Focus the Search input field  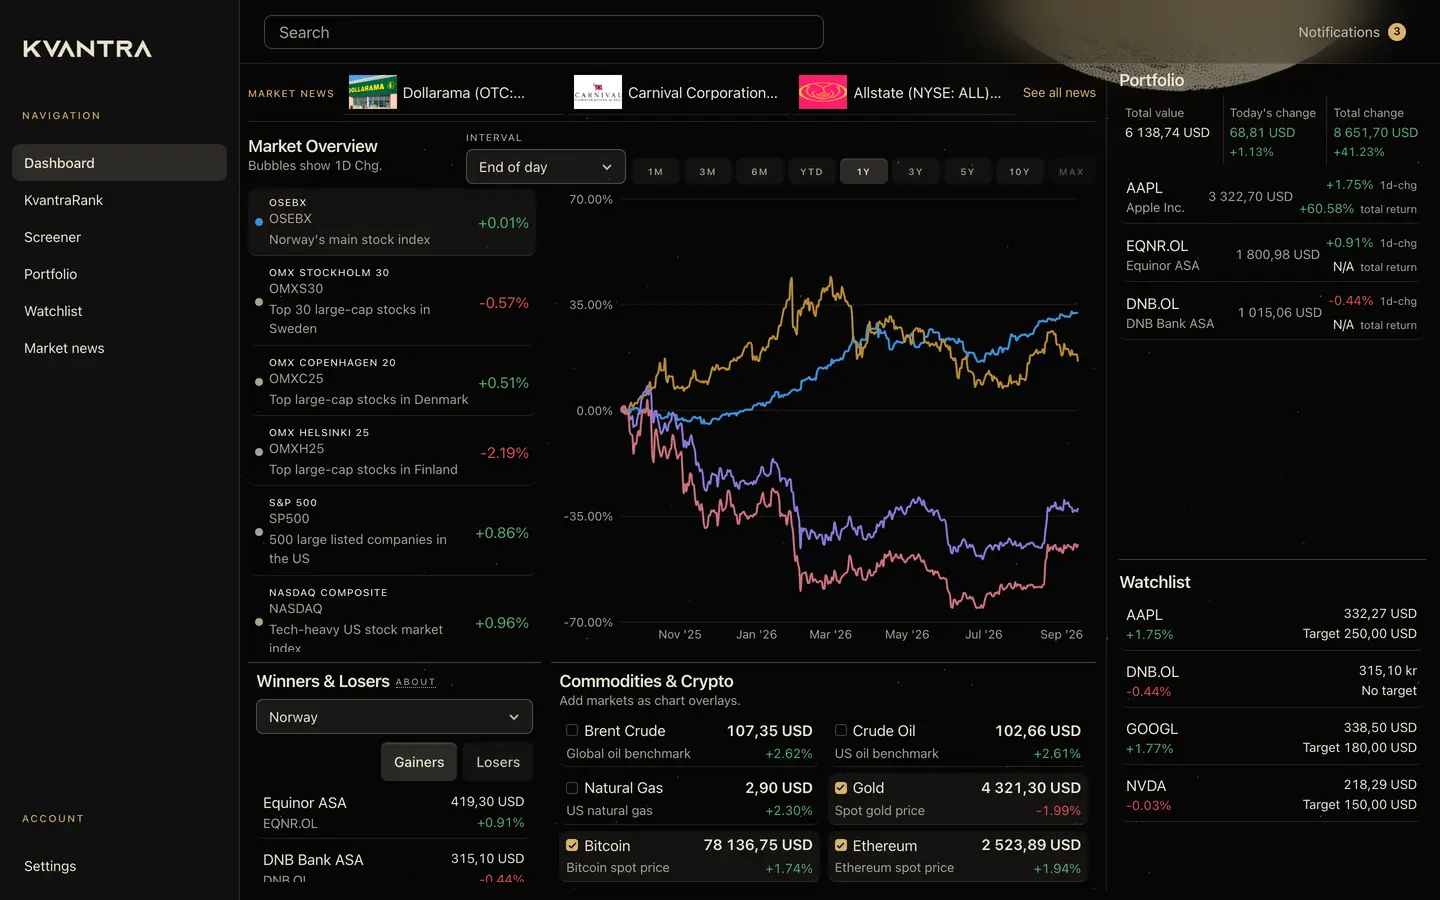coord(544,32)
